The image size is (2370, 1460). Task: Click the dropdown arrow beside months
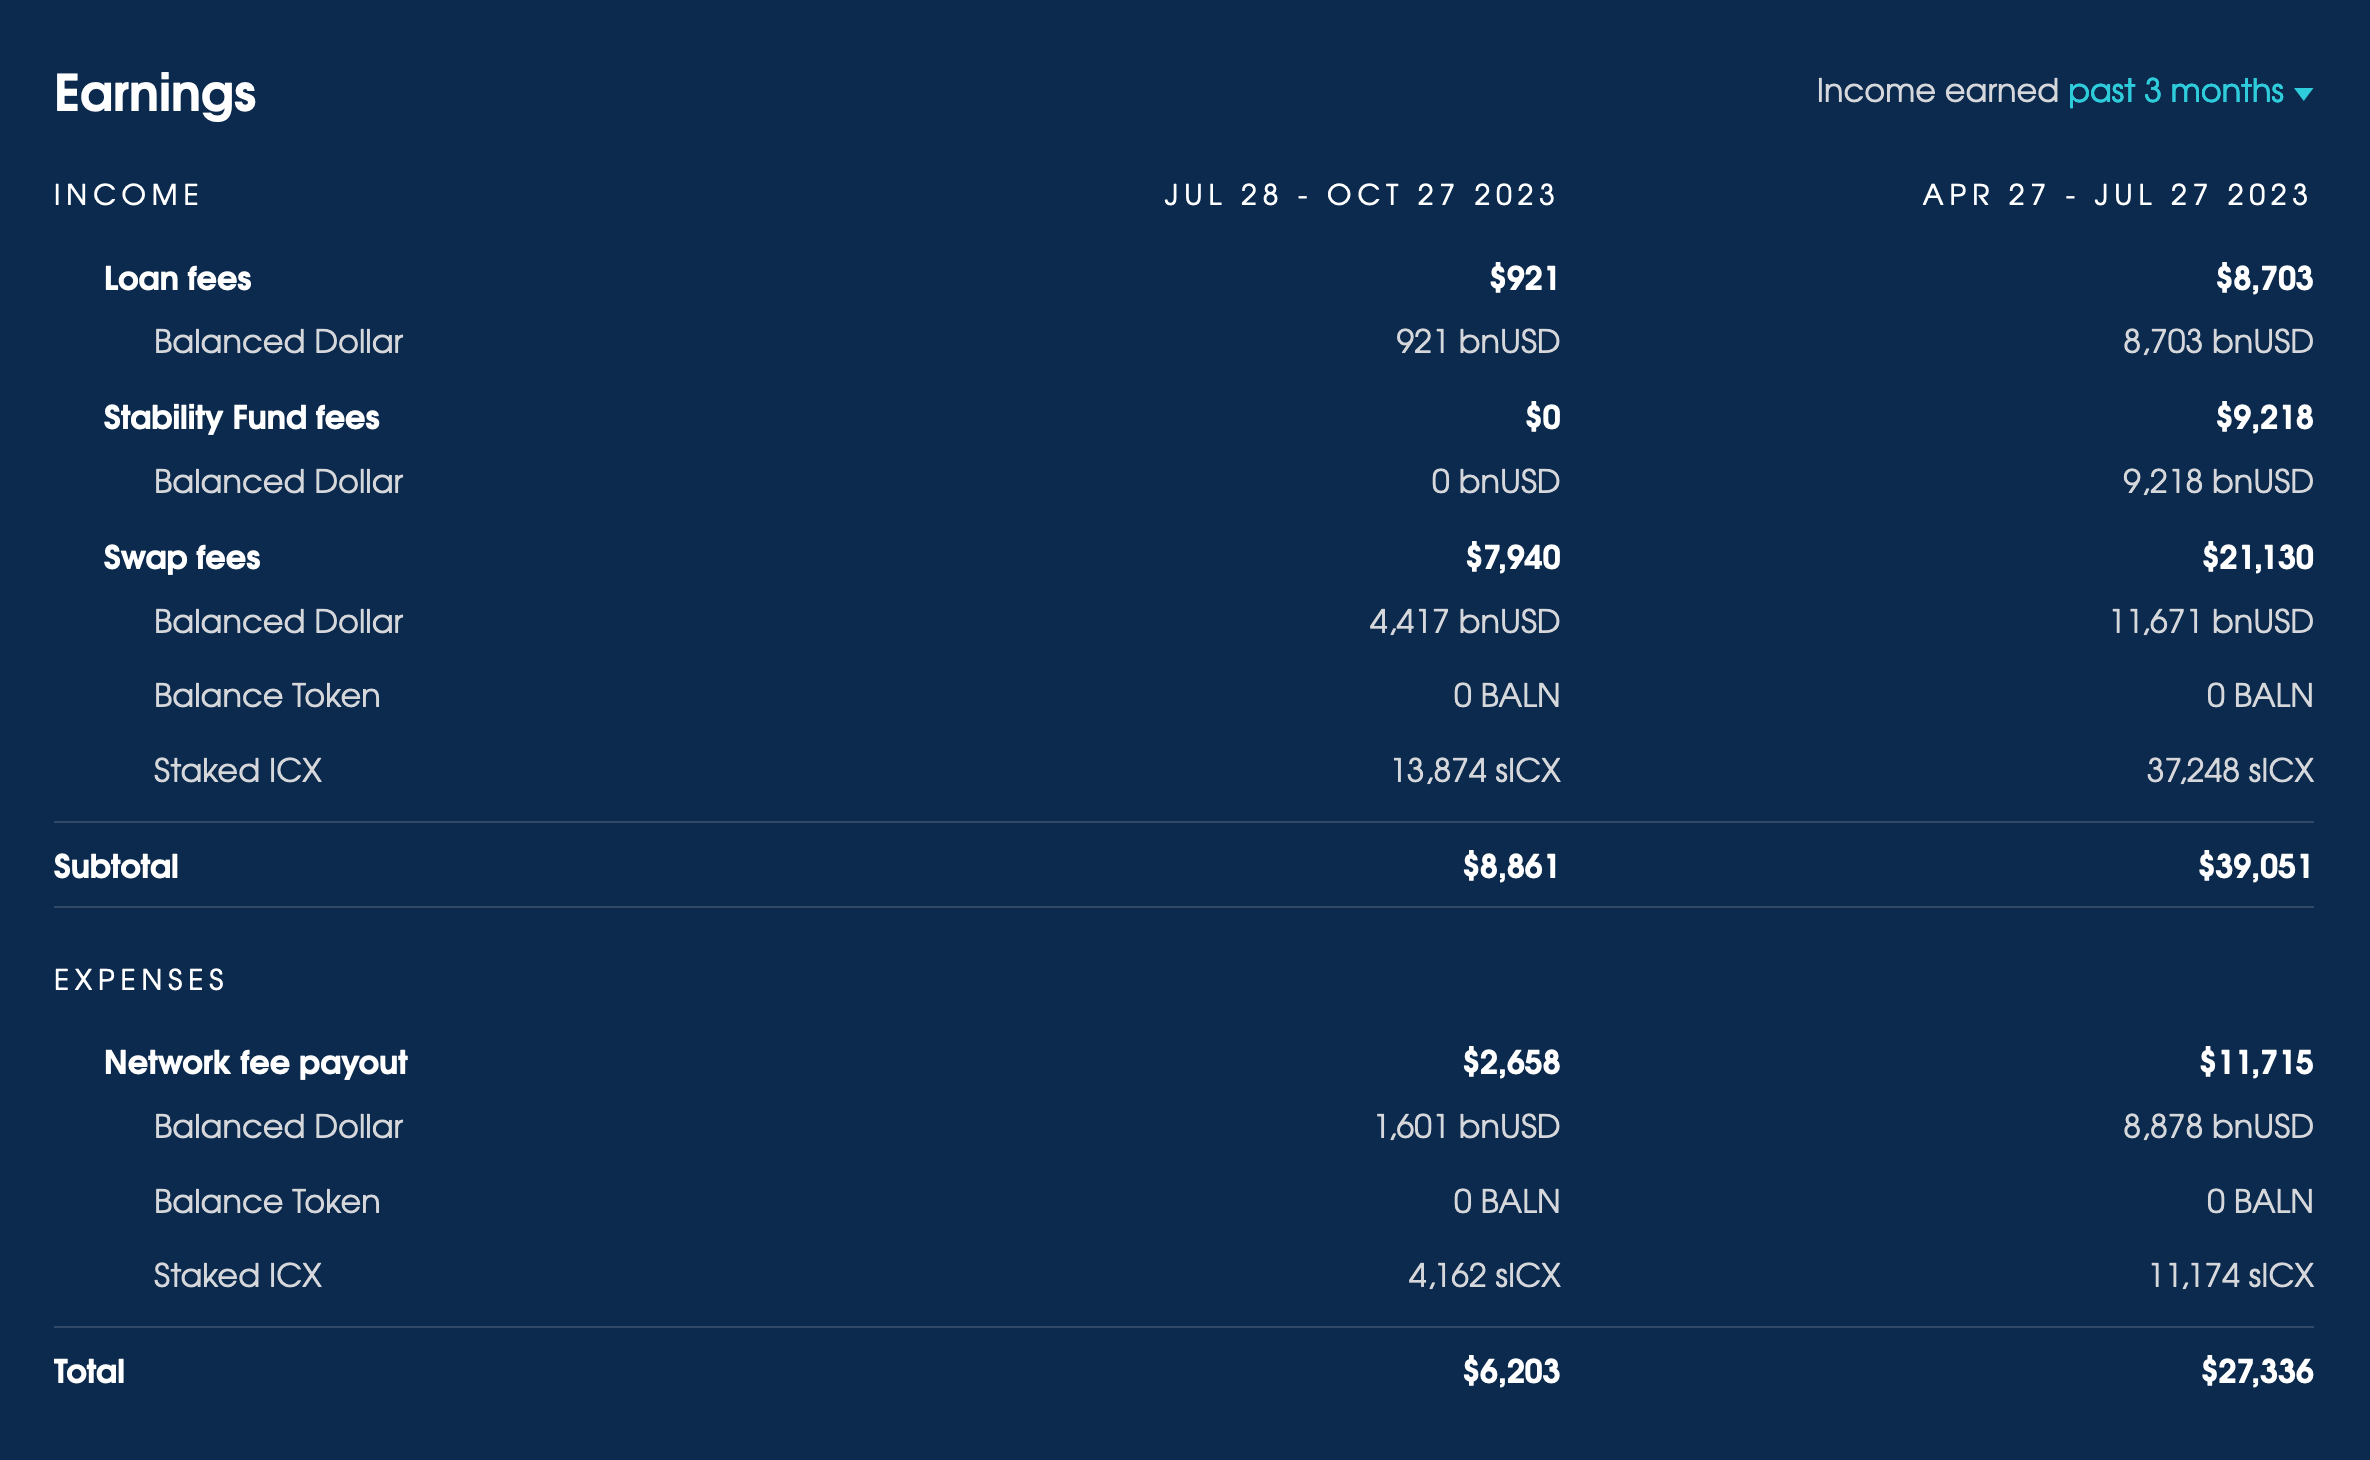point(2304,94)
